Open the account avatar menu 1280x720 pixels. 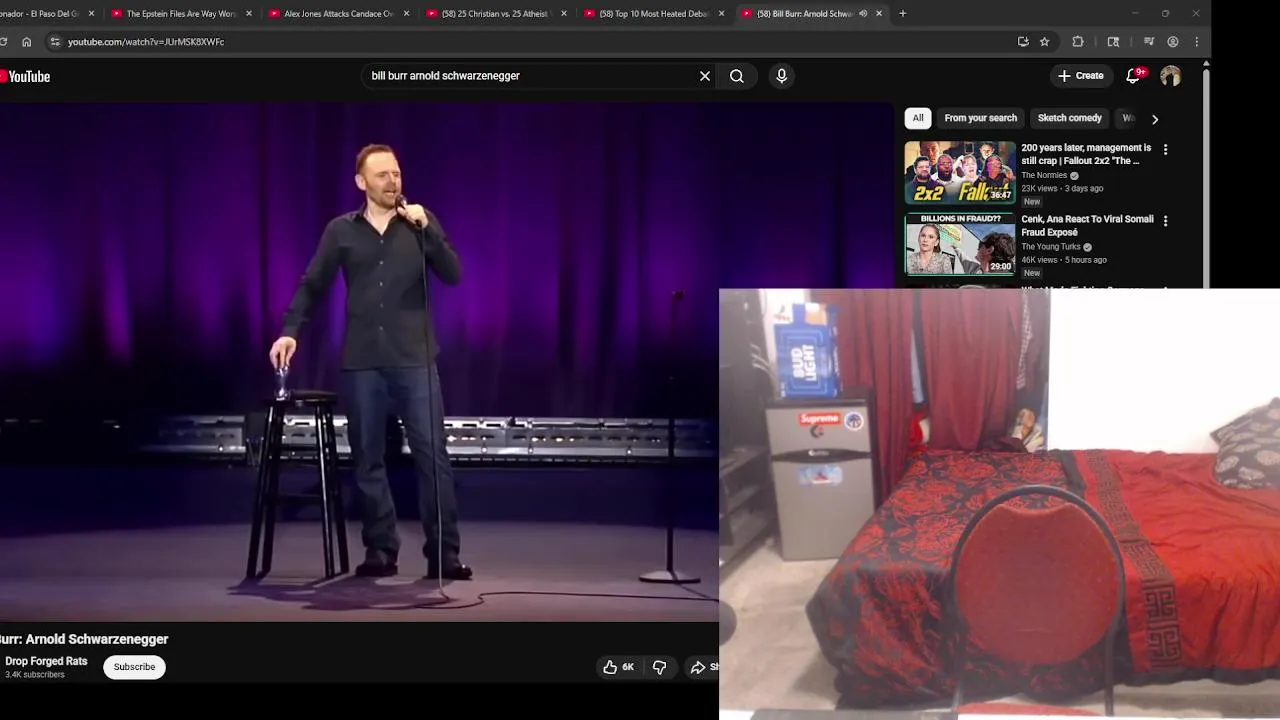pos(1170,76)
